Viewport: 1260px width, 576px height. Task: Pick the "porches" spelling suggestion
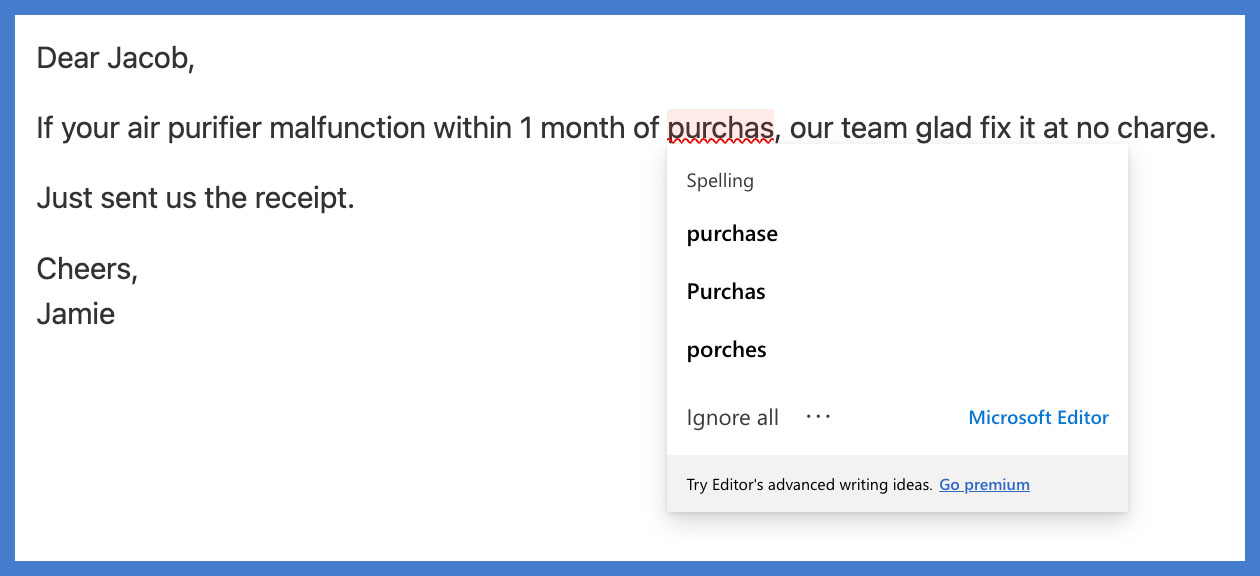click(727, 350)
